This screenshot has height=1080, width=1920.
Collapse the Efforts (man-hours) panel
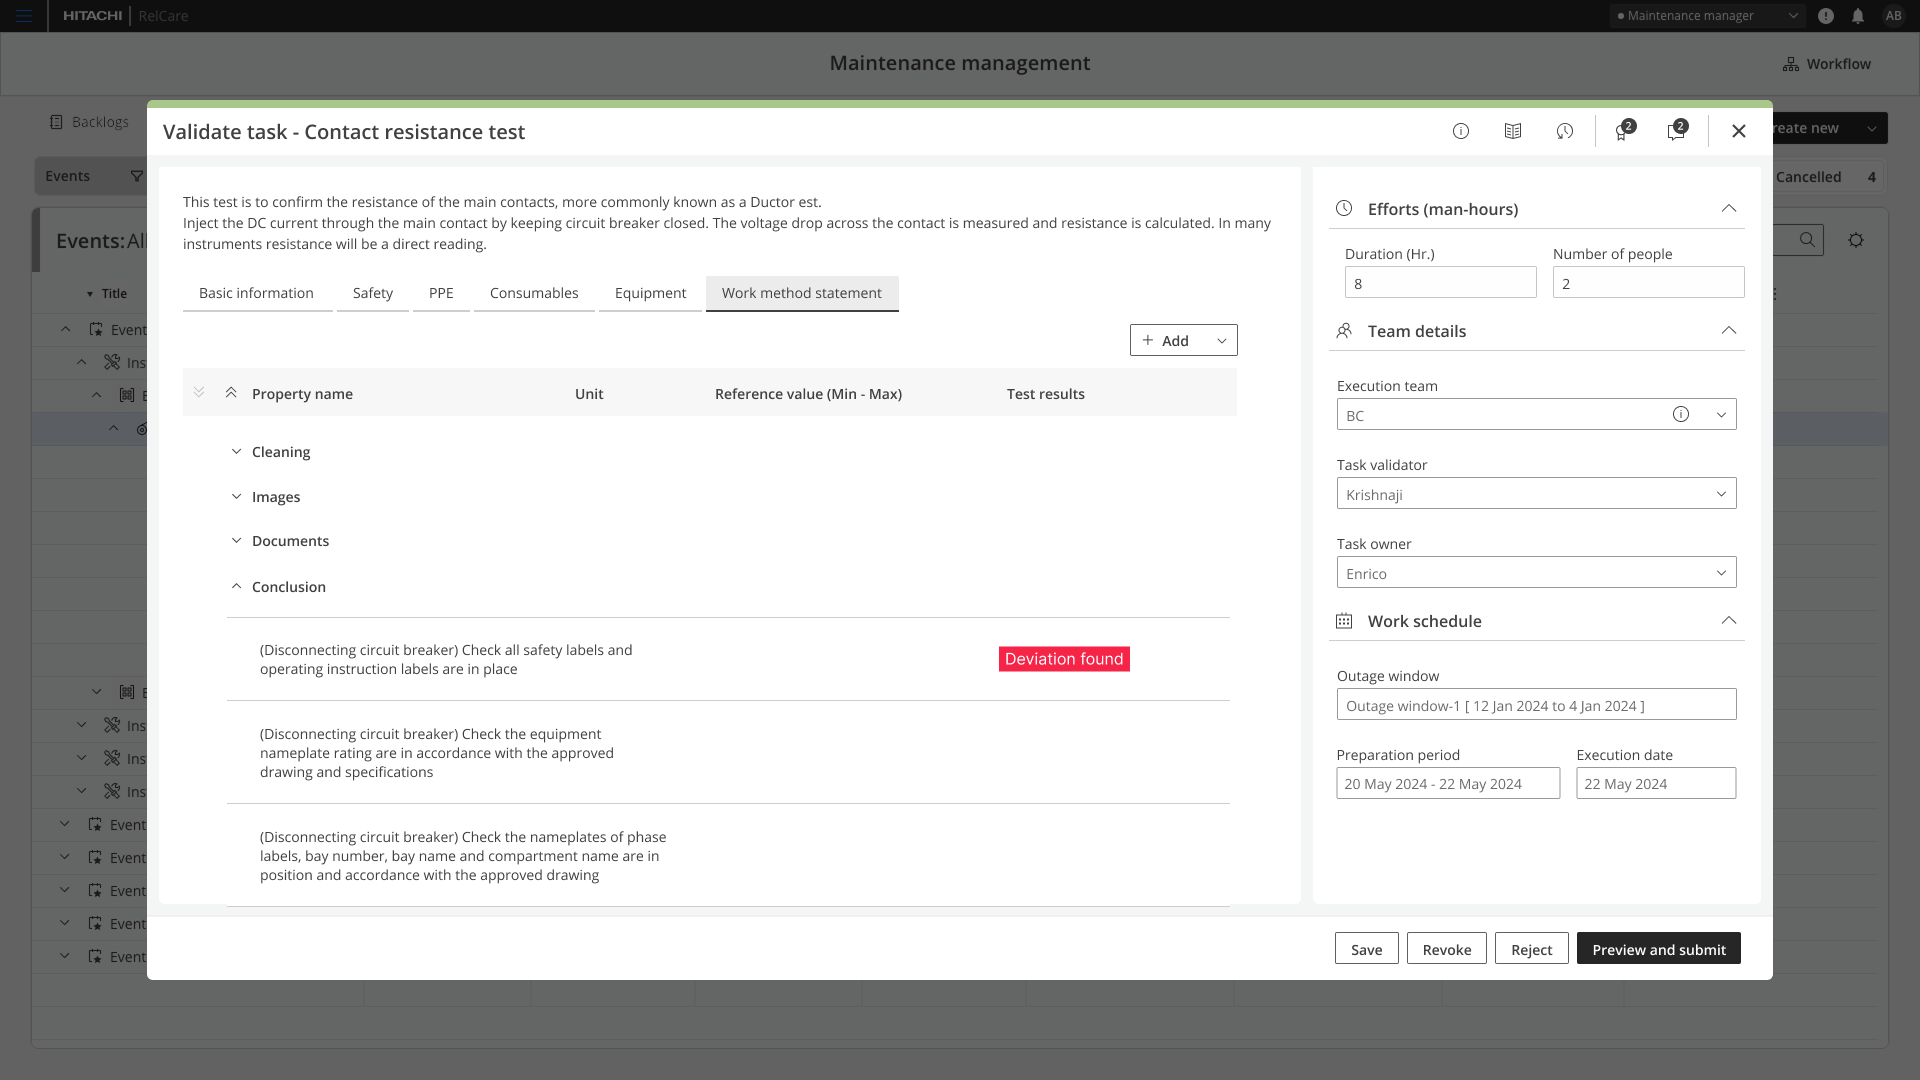(1728, 209)
